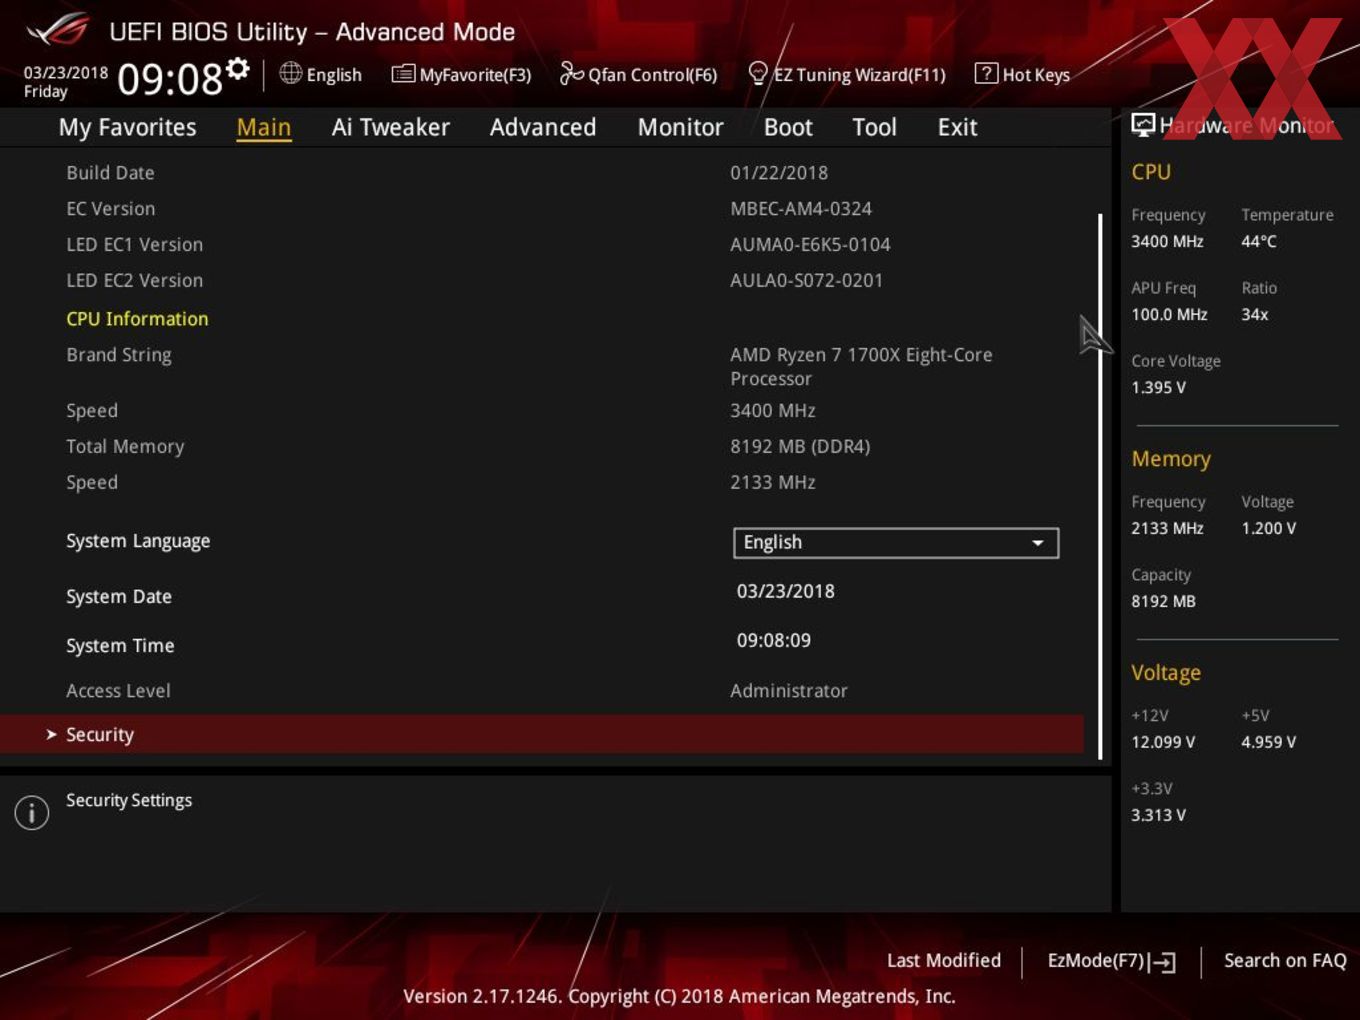The image size is (1360, 1020).
Task: Click the +12V reading 12.099 V
Action: (1163, 742)
